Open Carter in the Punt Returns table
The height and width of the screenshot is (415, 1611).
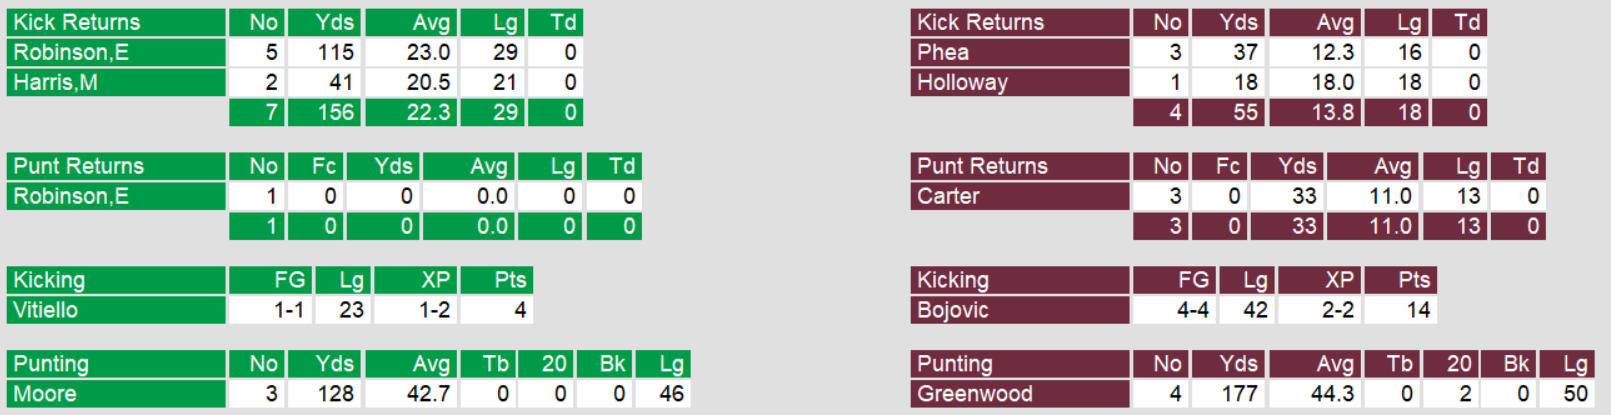click(x=949, y=196)
